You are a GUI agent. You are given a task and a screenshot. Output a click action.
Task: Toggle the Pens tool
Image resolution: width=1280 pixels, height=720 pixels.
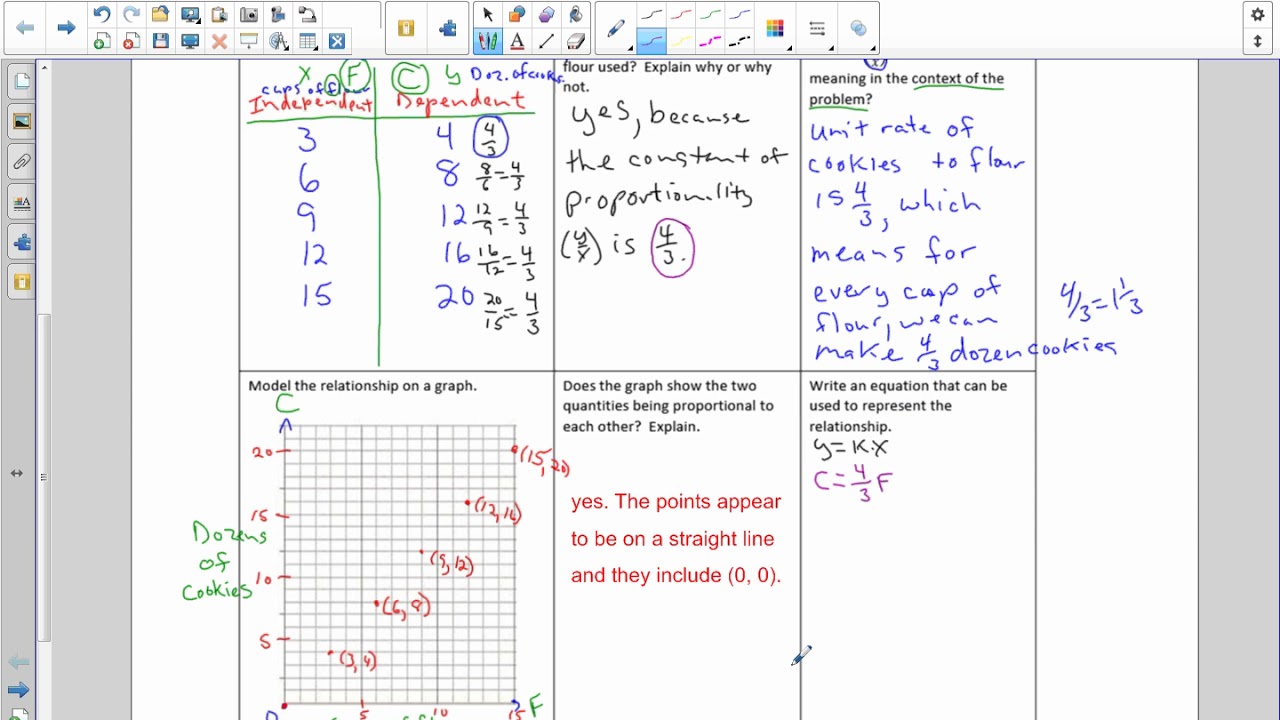(488, 41)
